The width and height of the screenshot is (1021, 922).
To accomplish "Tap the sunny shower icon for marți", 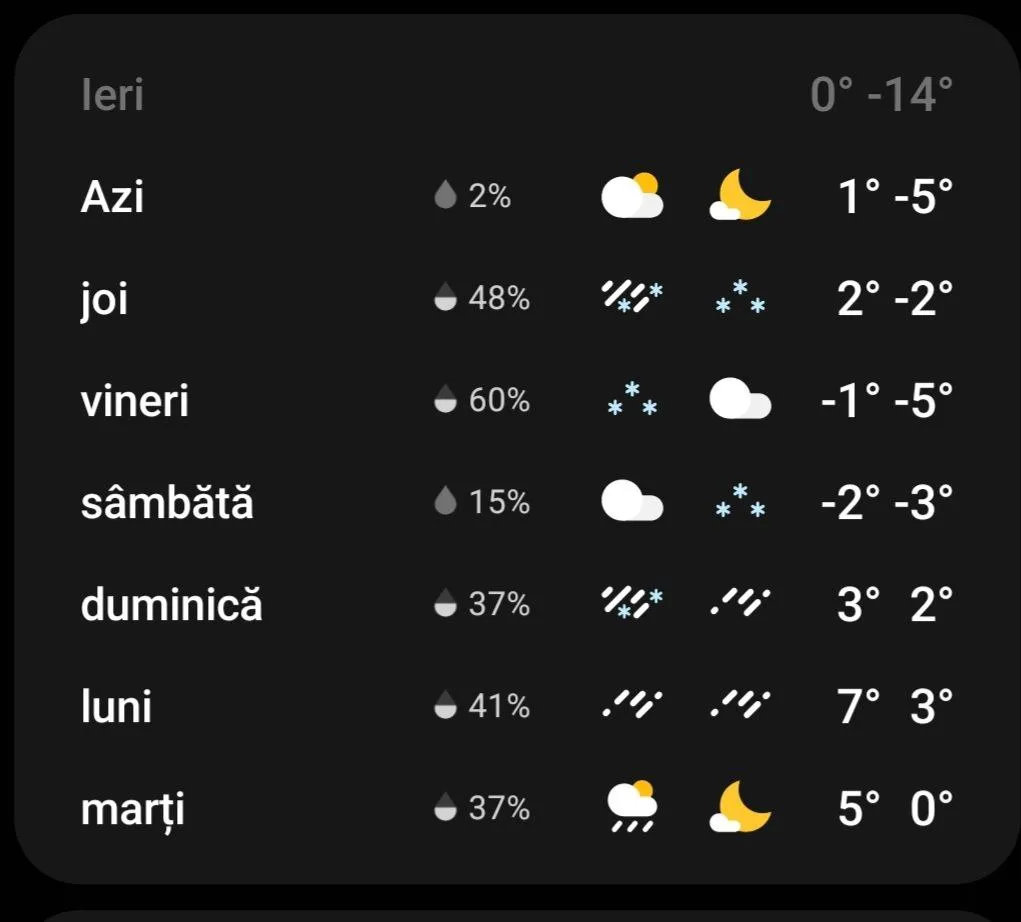I will [x=632, y=807].
